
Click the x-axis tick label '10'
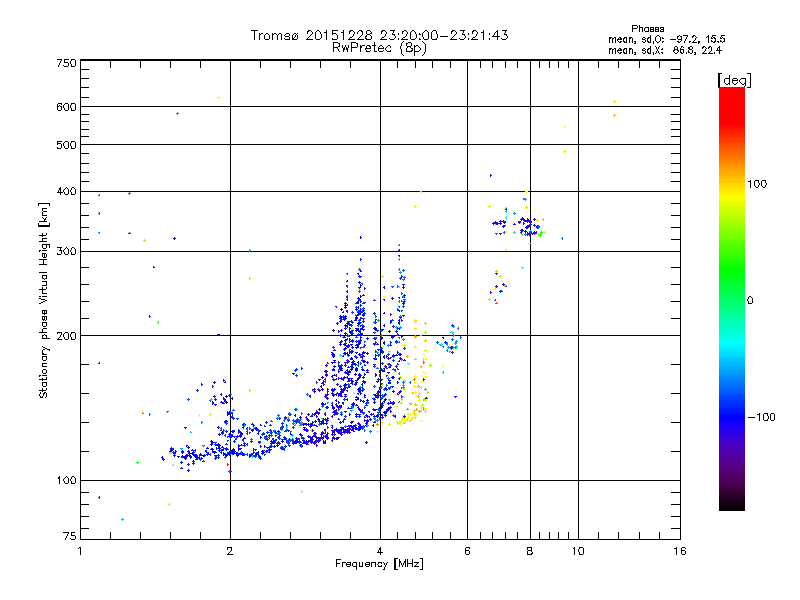coord(578,551)
